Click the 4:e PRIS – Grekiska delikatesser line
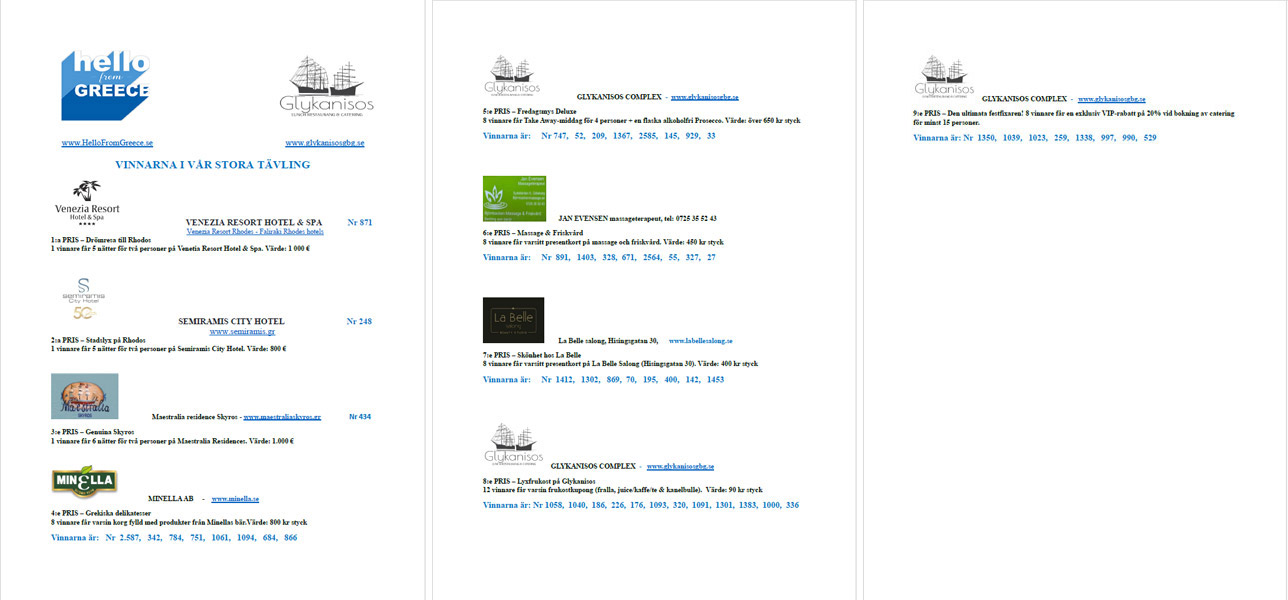The width and height of the screenshot is (1288, 600). coord(101,513)
